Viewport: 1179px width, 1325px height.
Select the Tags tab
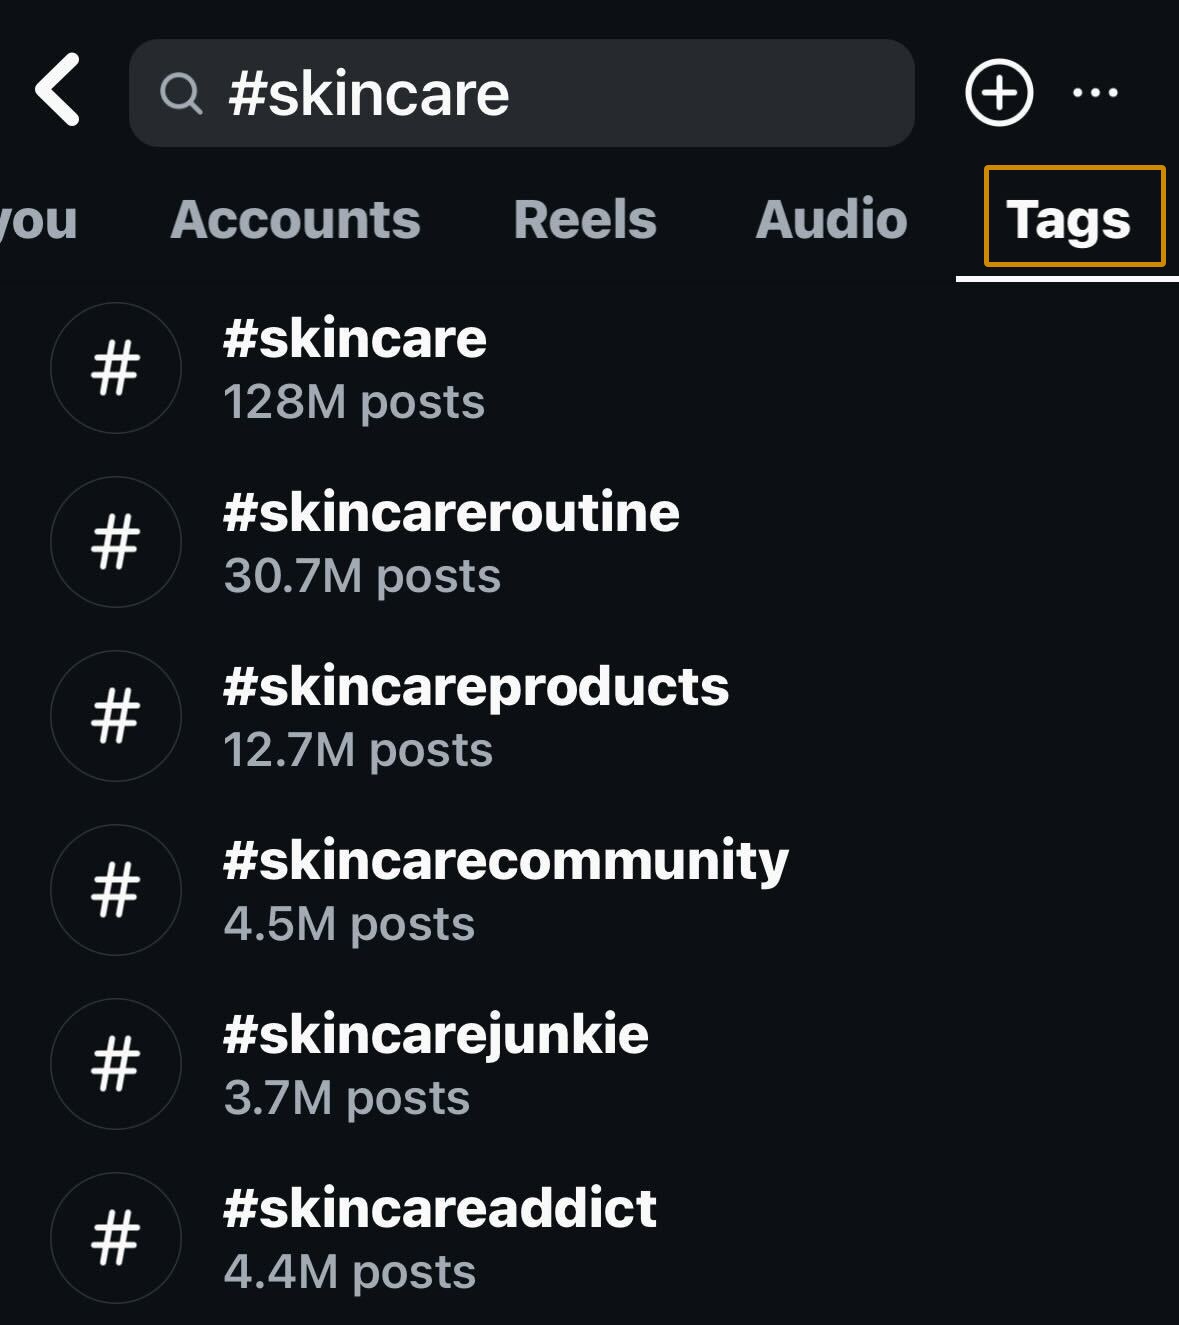point(1069,220)
